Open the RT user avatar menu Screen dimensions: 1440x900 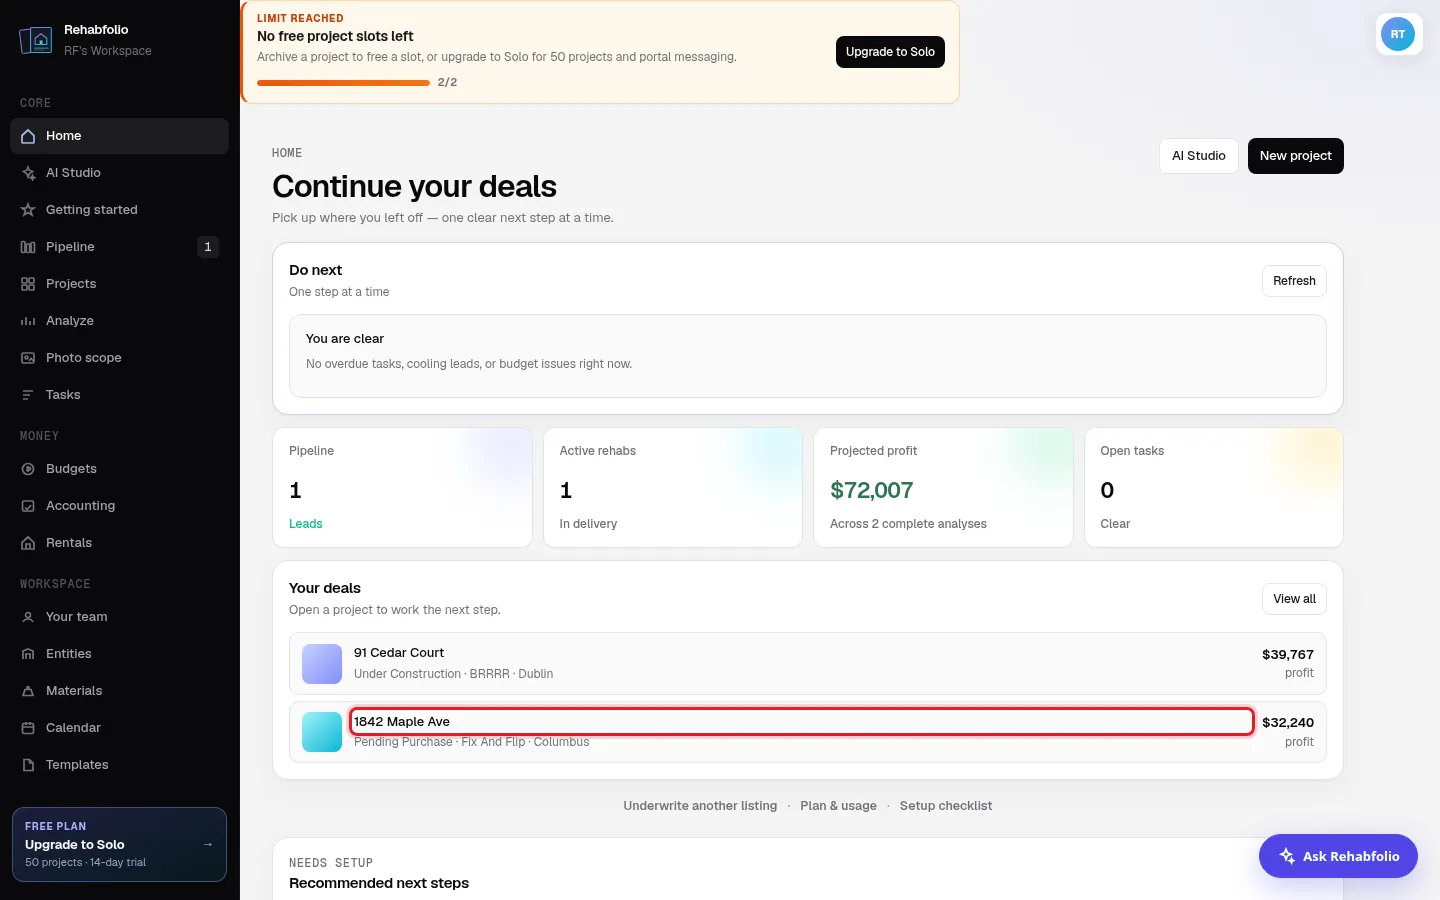click(1398, 34)
